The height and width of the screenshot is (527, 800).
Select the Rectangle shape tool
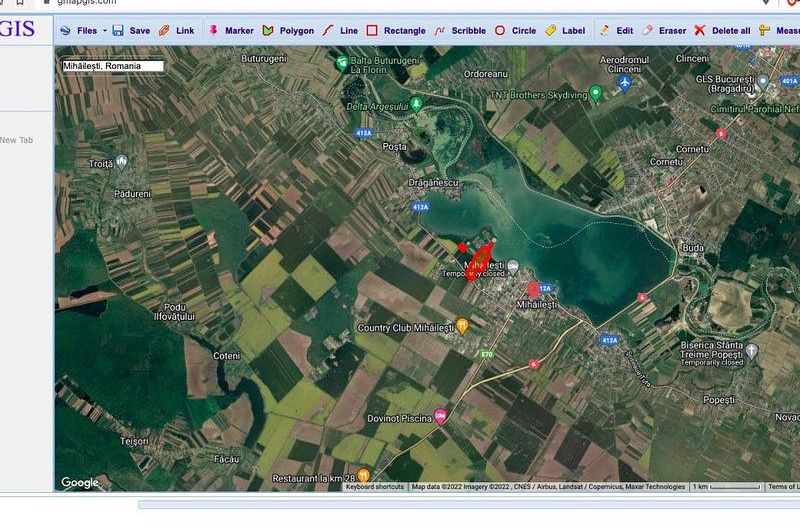pos(396,31)
